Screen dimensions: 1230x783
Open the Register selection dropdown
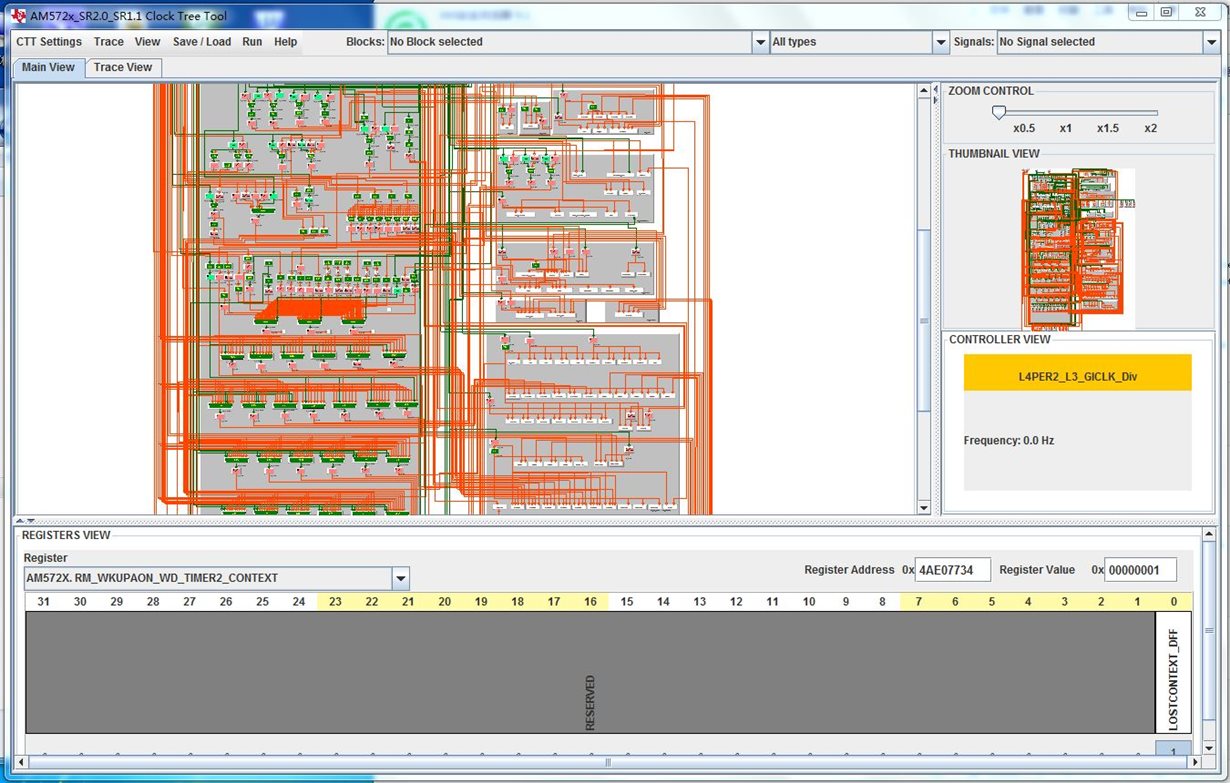(x=401, y=578)
